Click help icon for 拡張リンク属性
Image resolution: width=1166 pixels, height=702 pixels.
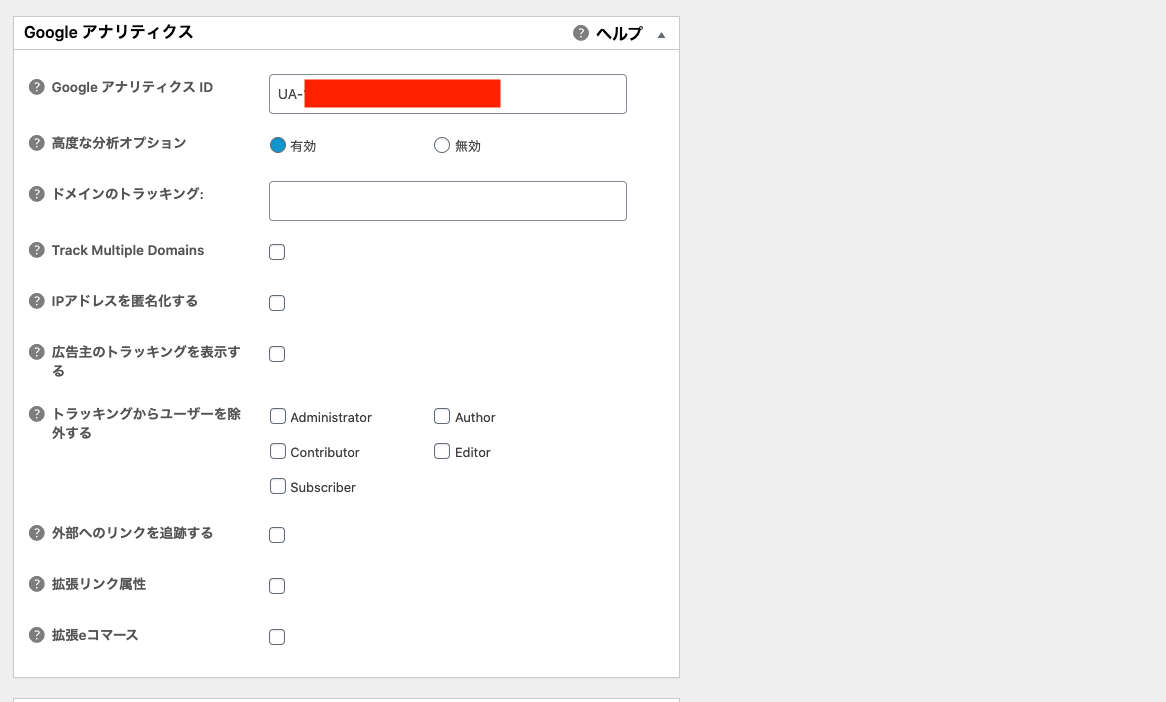point(36,584)
